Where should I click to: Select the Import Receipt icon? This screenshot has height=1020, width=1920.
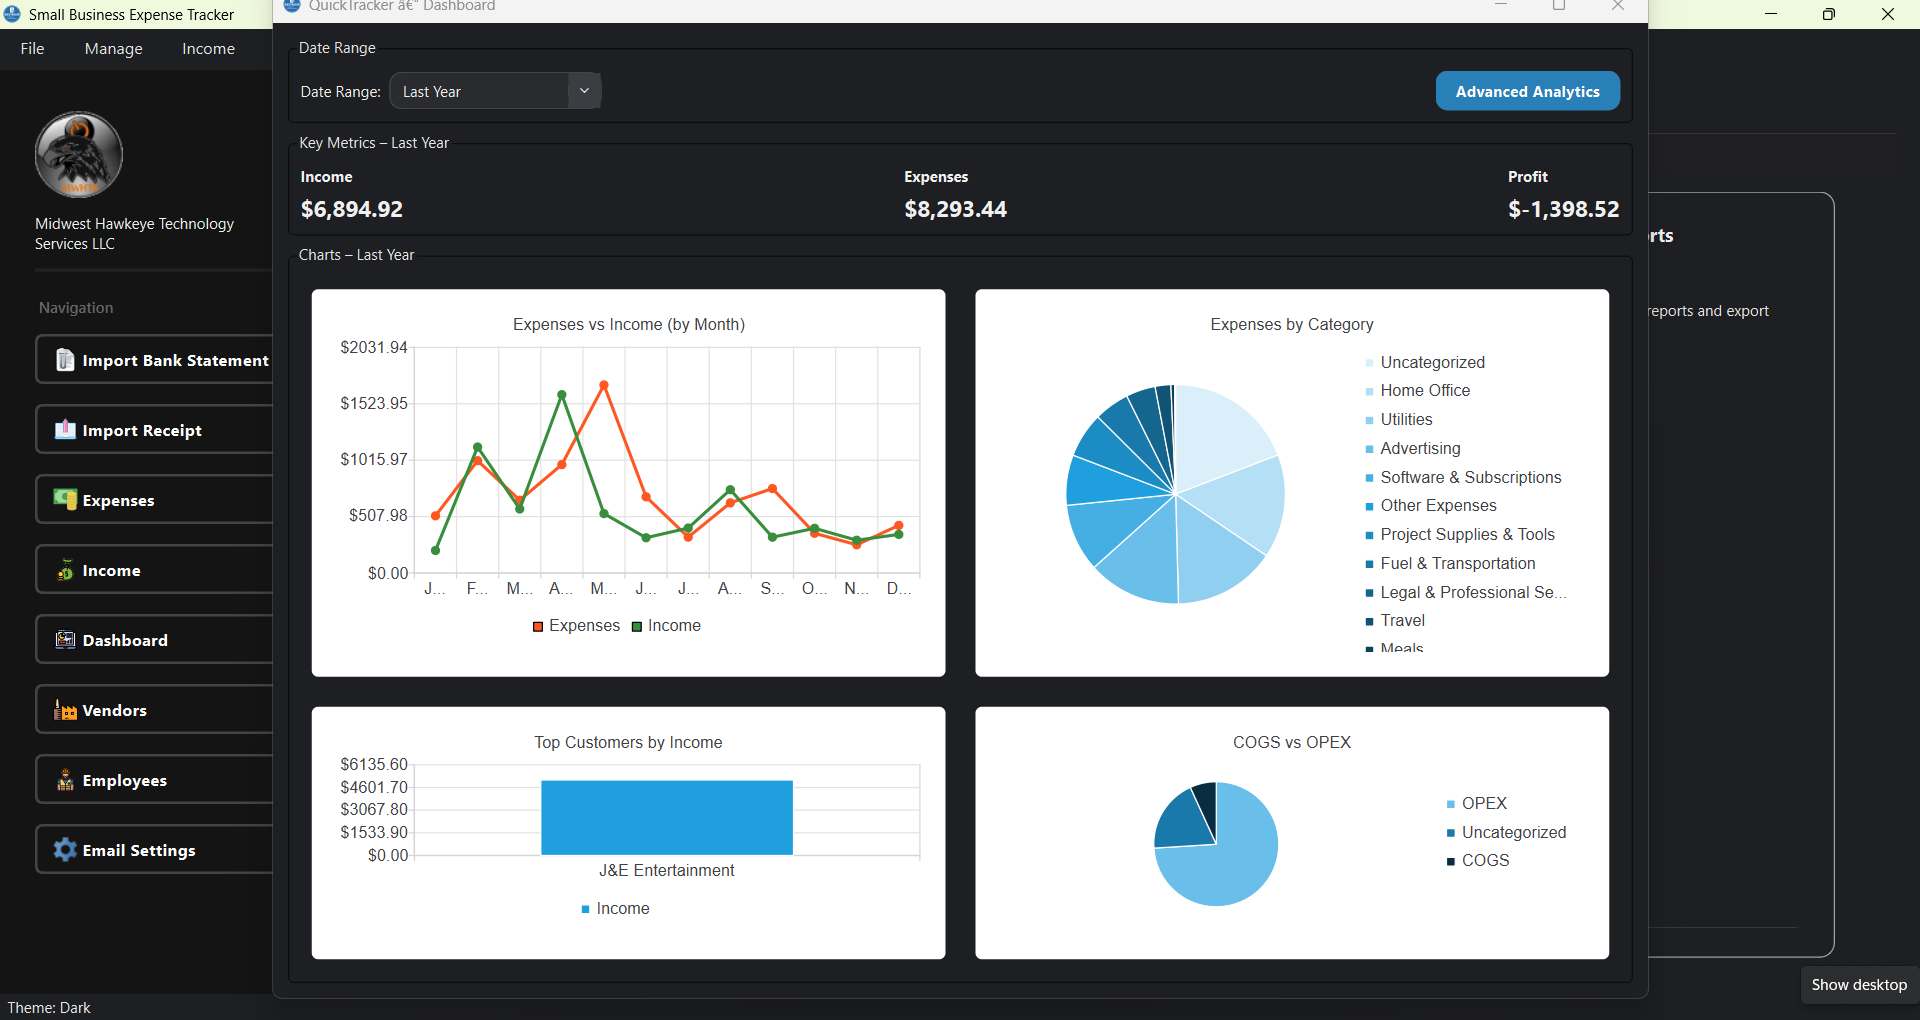click(x=64, y=429)
